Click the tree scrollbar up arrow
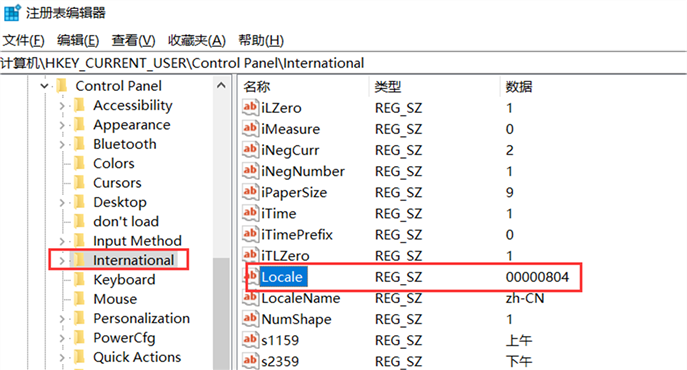Image resolution: width=687 pixels, height=370 pixels. click(x=221, y=86)
